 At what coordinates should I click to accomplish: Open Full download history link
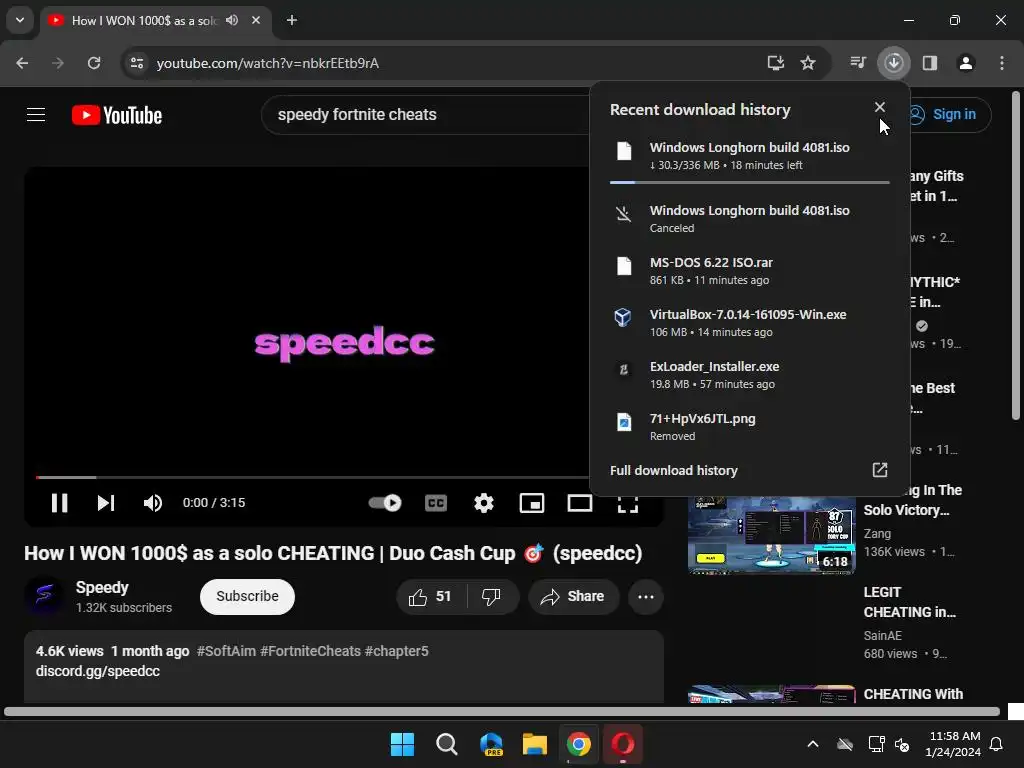pyautogui.click(x=673, y=470)
